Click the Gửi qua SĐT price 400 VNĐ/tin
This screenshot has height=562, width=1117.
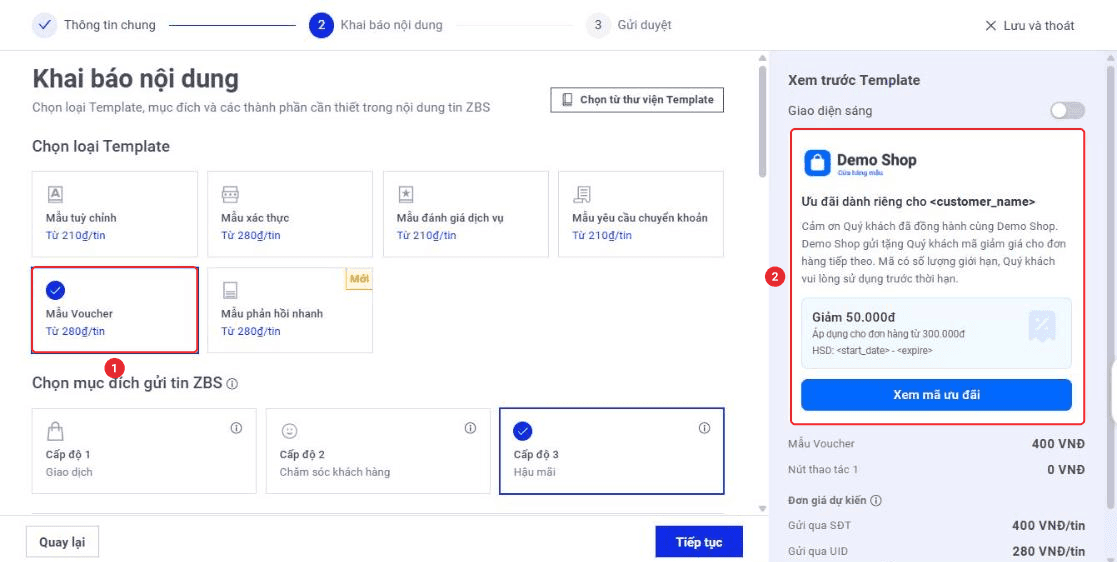coord(1049,526)
